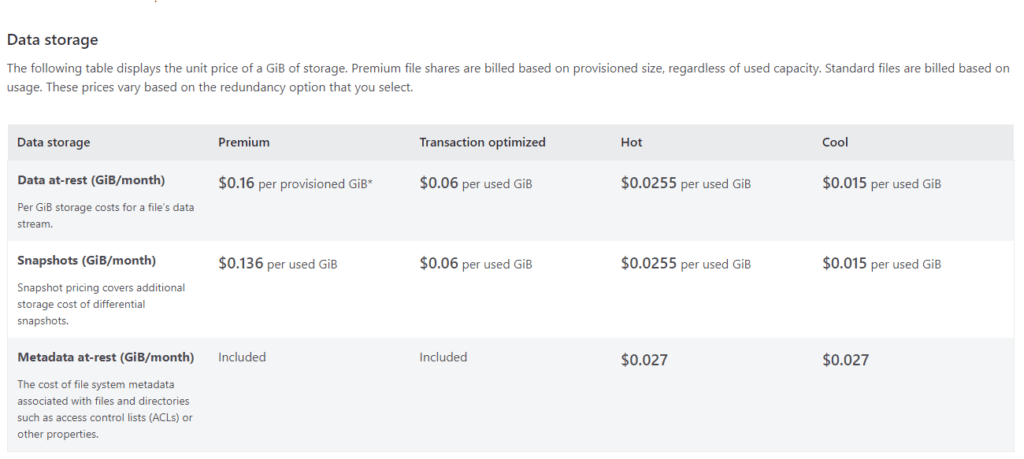The image size is (1024, 459).
Task: Click Hot tier price in Snapshots row
Action: click(x=685, y=264)
